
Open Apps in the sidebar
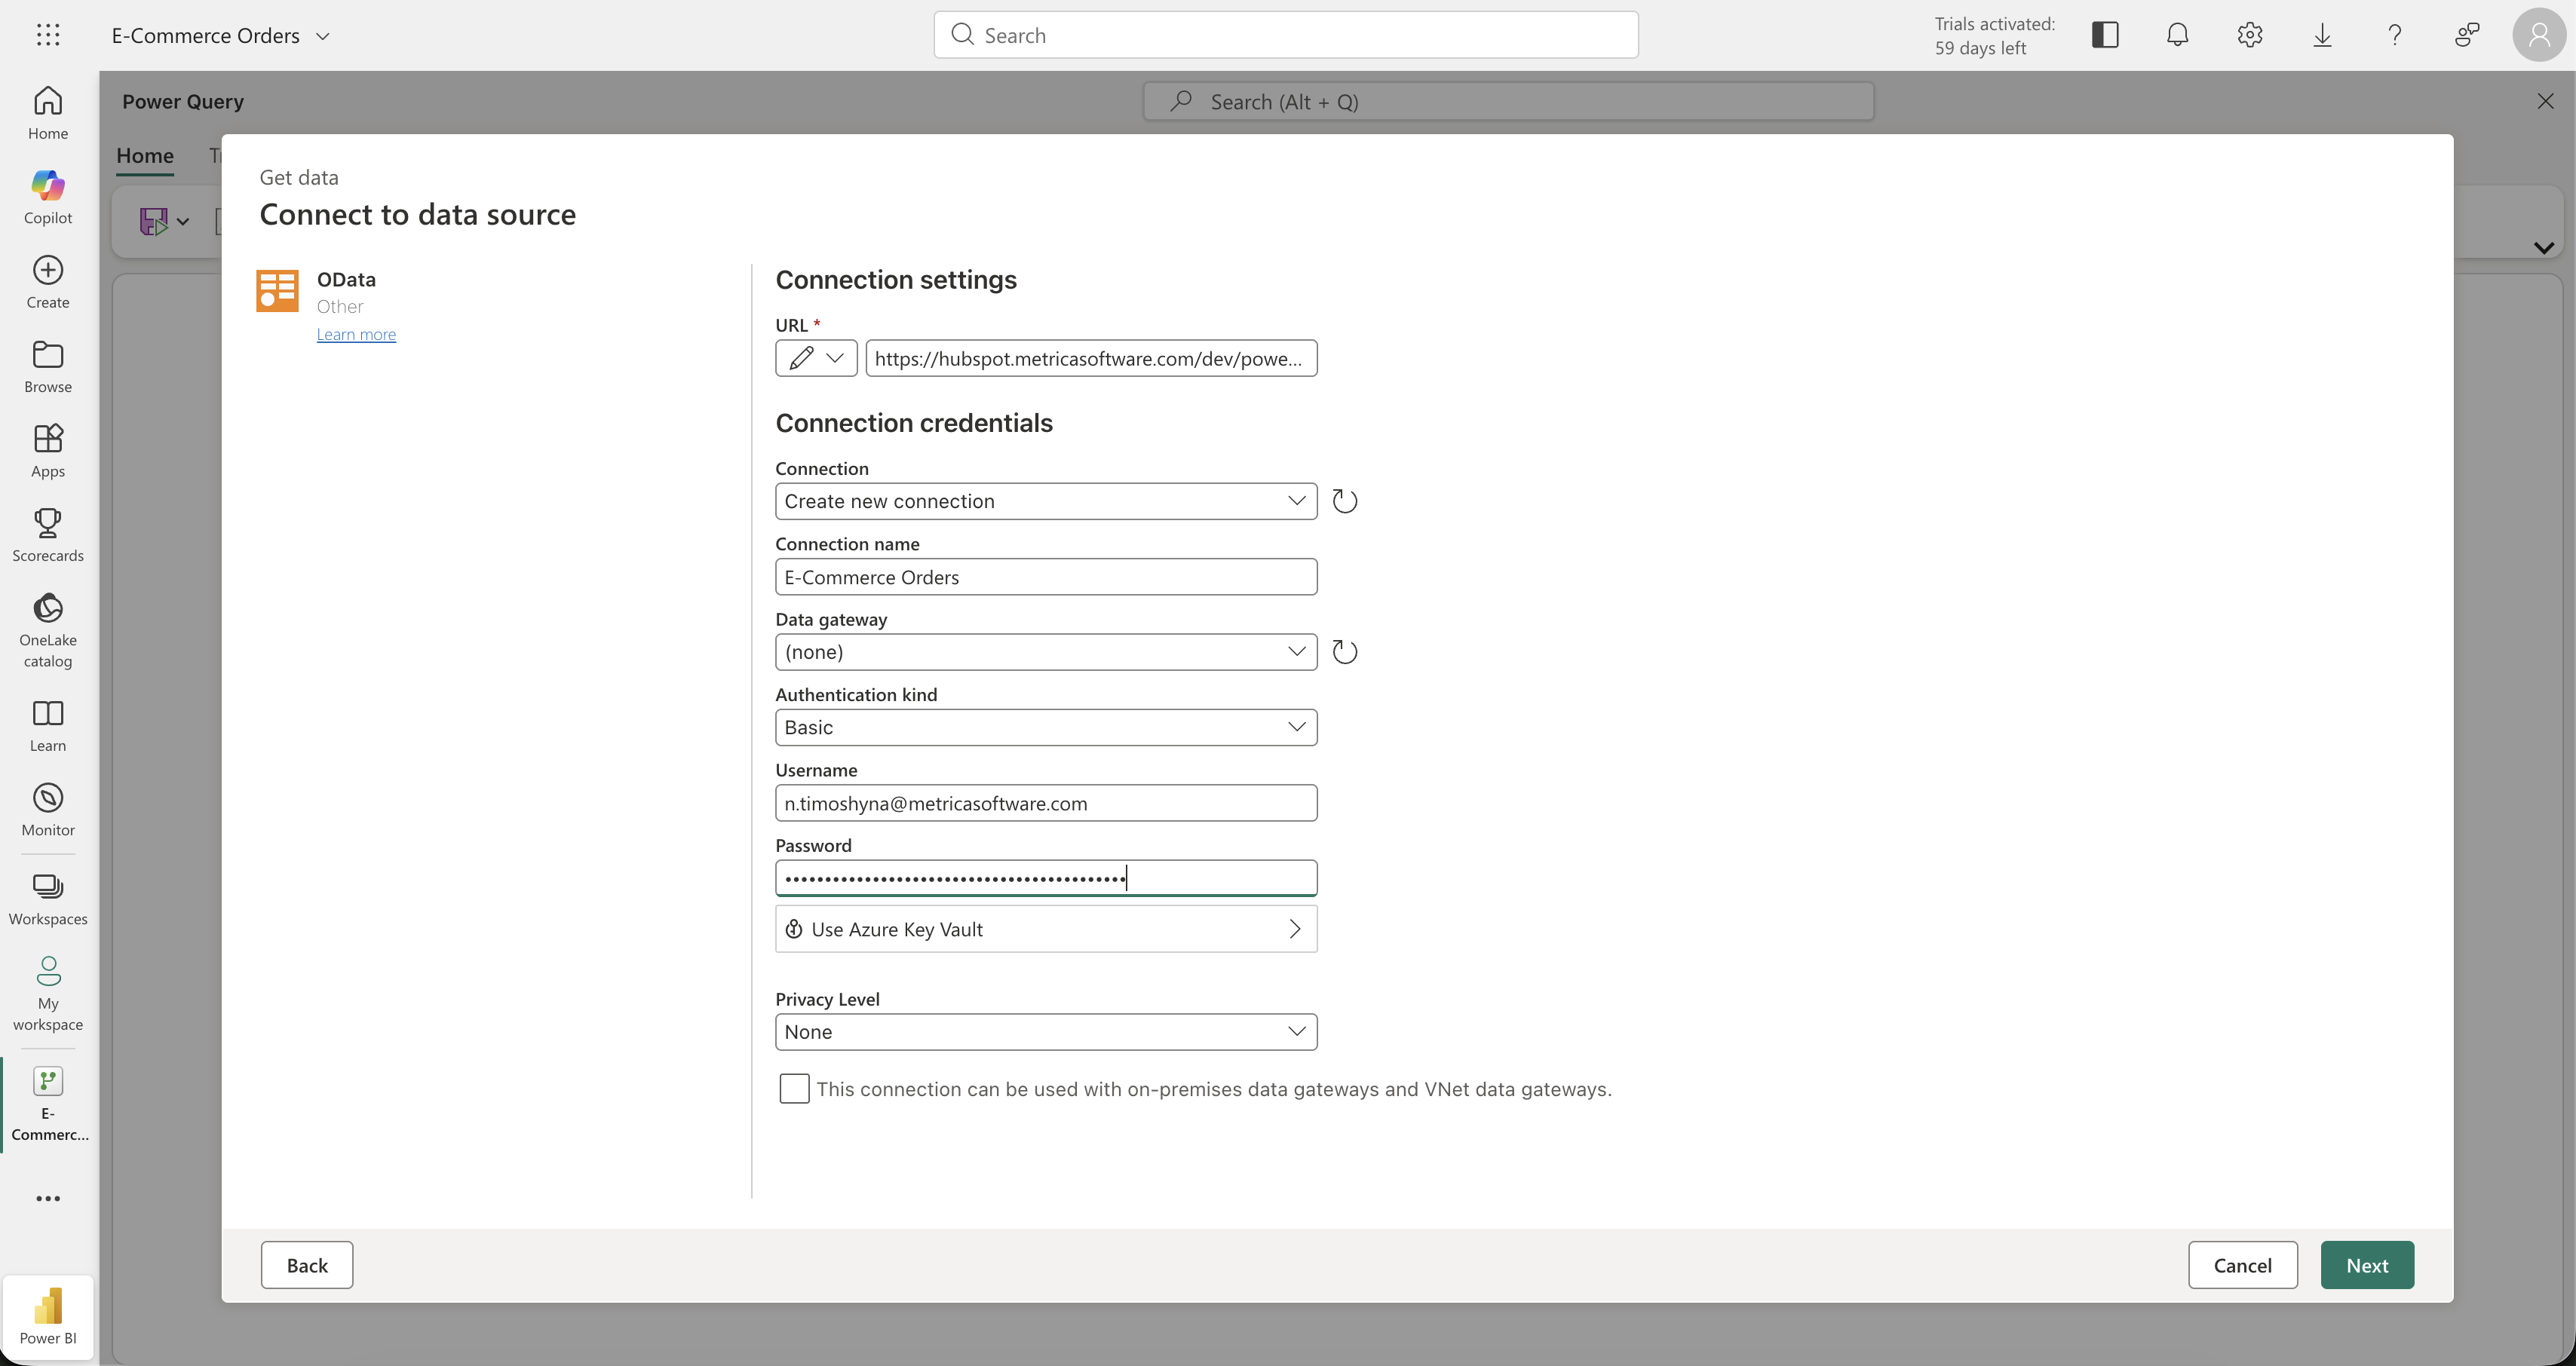tap(48, 450)
